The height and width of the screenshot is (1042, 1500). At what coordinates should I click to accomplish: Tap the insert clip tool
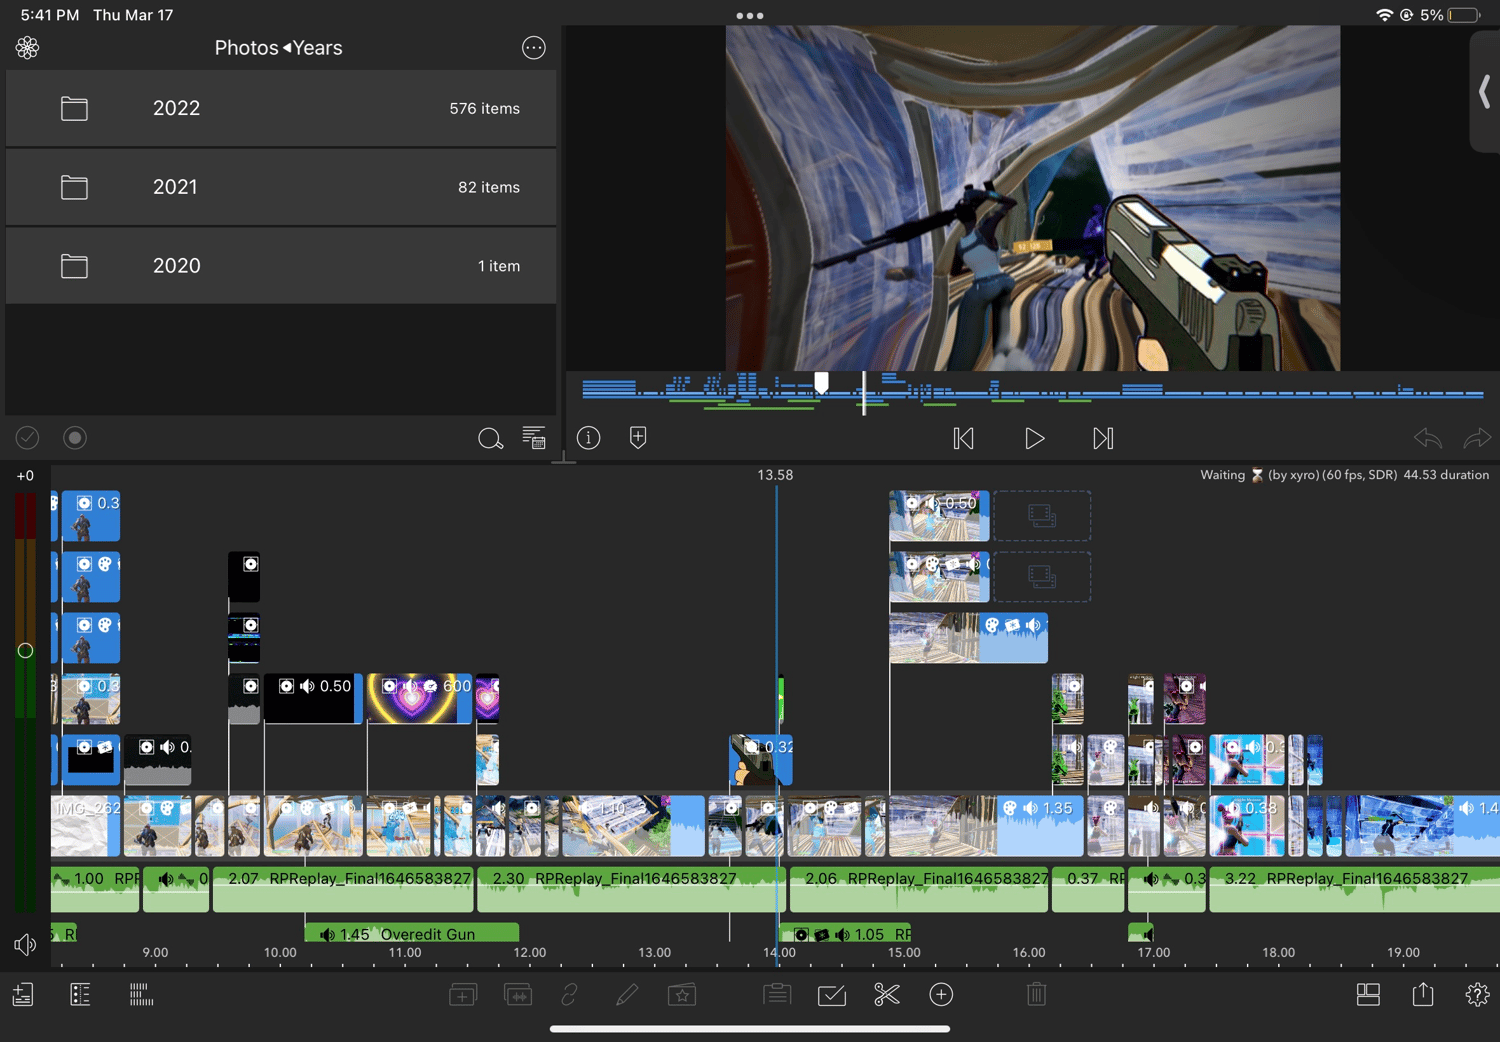(463, 995)
